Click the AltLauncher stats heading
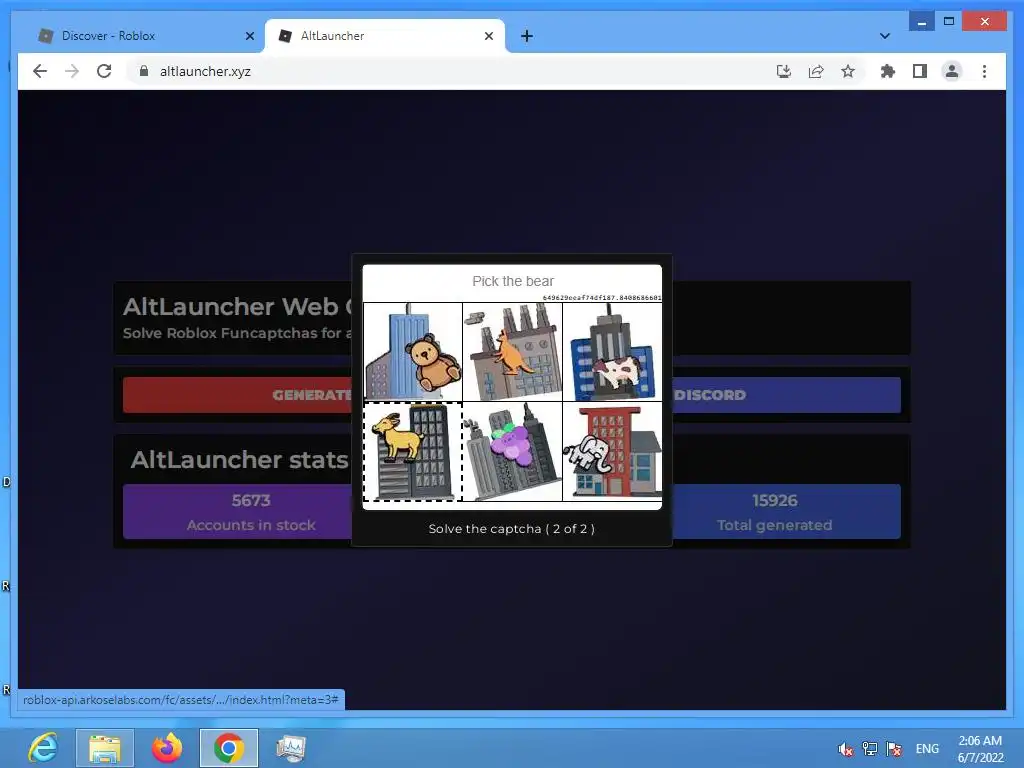Screen dimensions: 1024x768 coord(240,460)
